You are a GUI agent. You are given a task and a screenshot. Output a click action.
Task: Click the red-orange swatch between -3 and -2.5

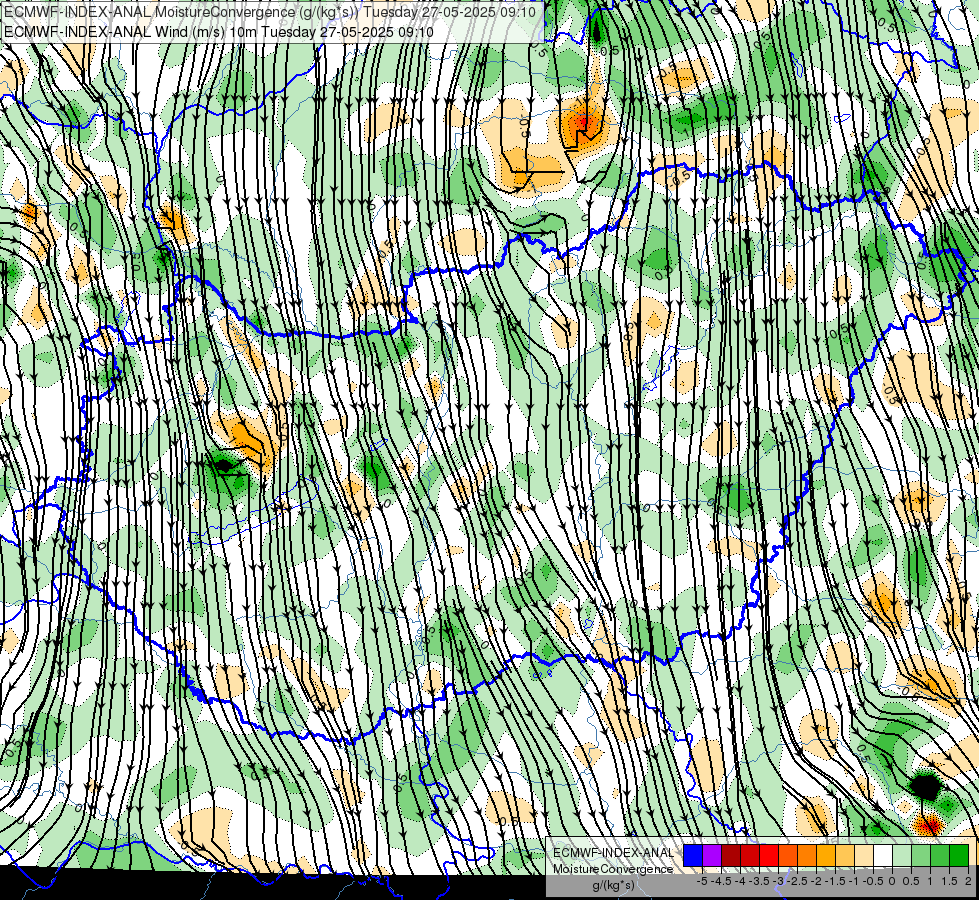pyautogui.click(x=788, y=856)
